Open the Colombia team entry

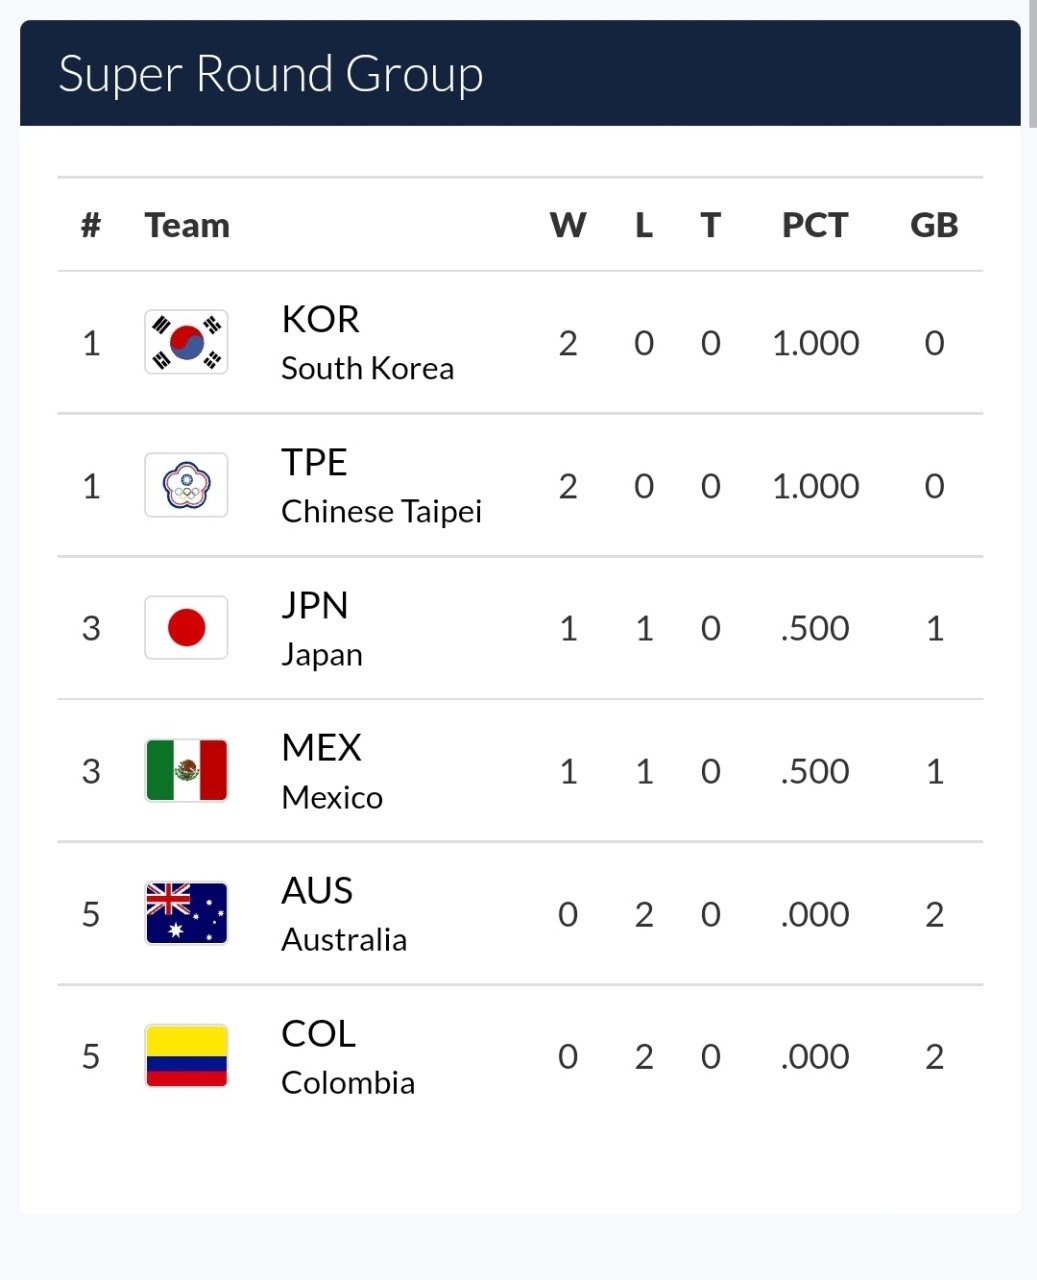pos(348,1057)
